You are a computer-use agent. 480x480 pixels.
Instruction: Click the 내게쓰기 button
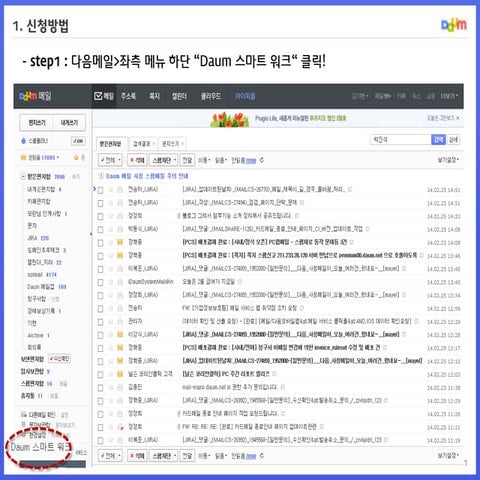click(69, 123)
